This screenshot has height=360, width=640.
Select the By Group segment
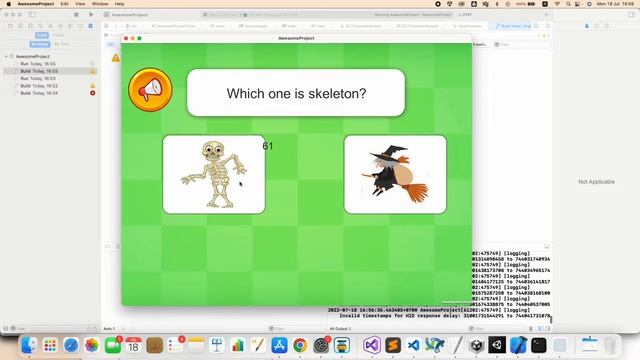(x=40, y=44)
